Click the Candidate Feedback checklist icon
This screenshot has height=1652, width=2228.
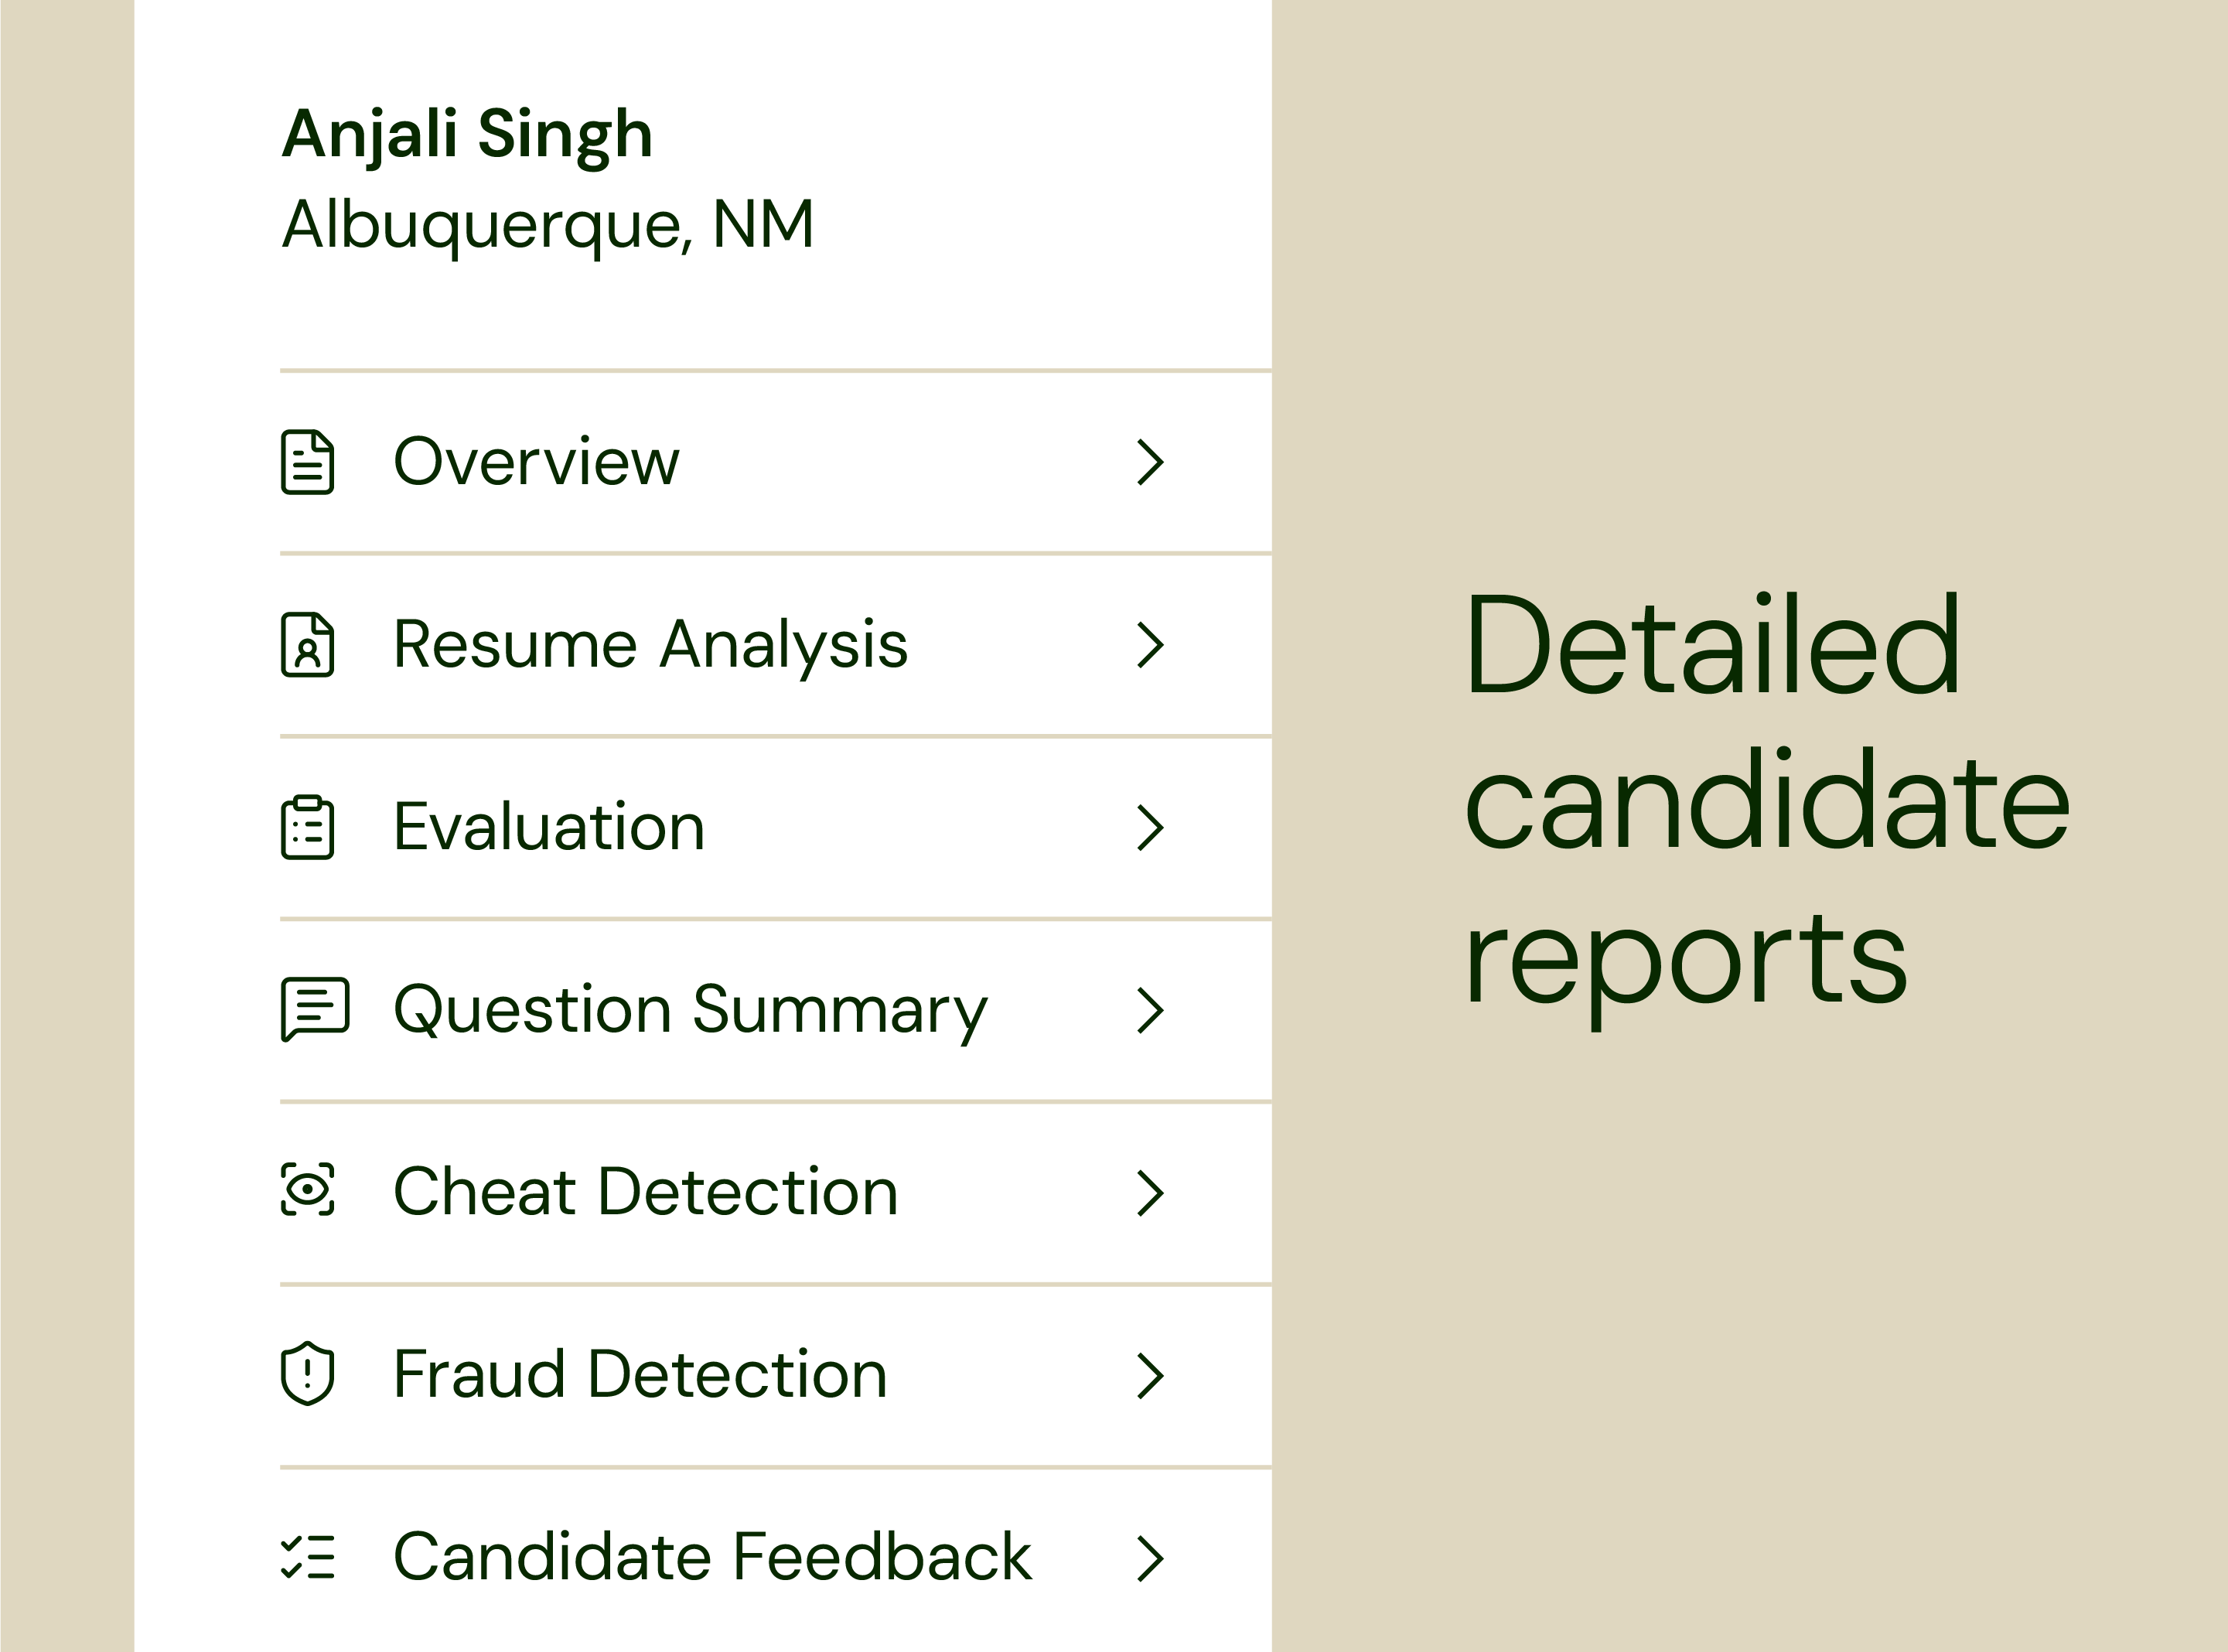click(x=307, y=1557)
